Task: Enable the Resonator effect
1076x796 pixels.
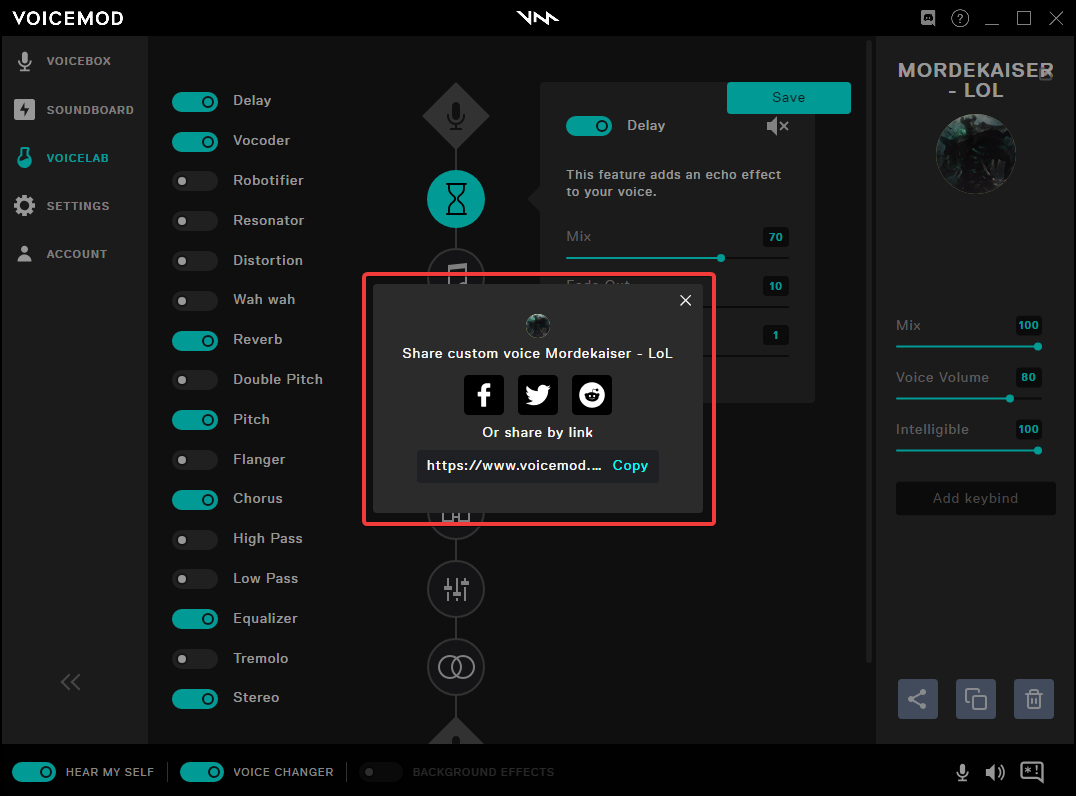Action: pos(195,221)
